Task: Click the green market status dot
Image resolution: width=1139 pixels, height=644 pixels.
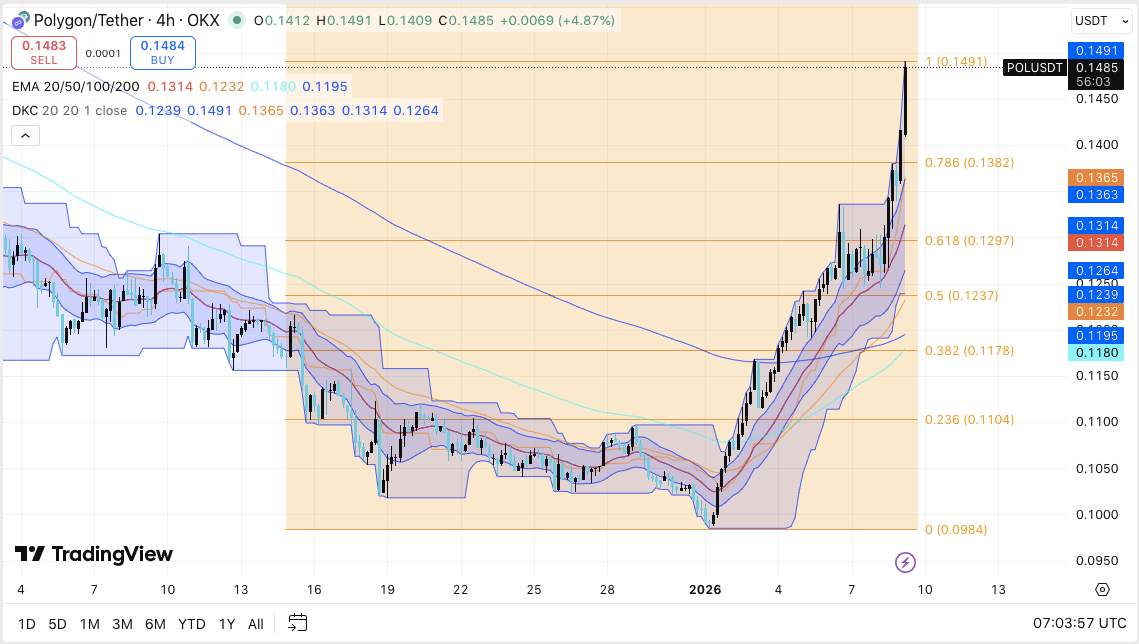Action: [x=234, y=19]
